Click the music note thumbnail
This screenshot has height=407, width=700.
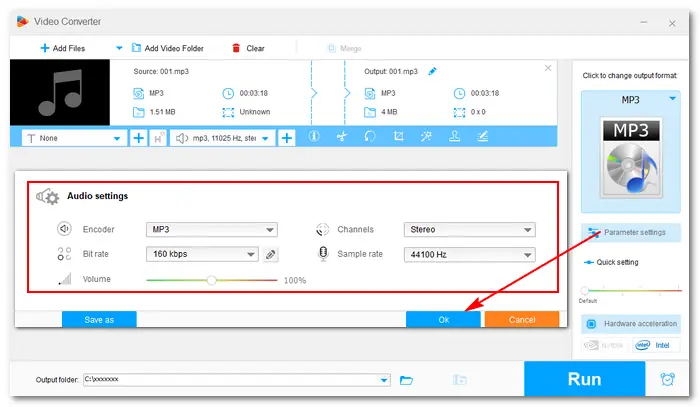[x=60, y=92]
